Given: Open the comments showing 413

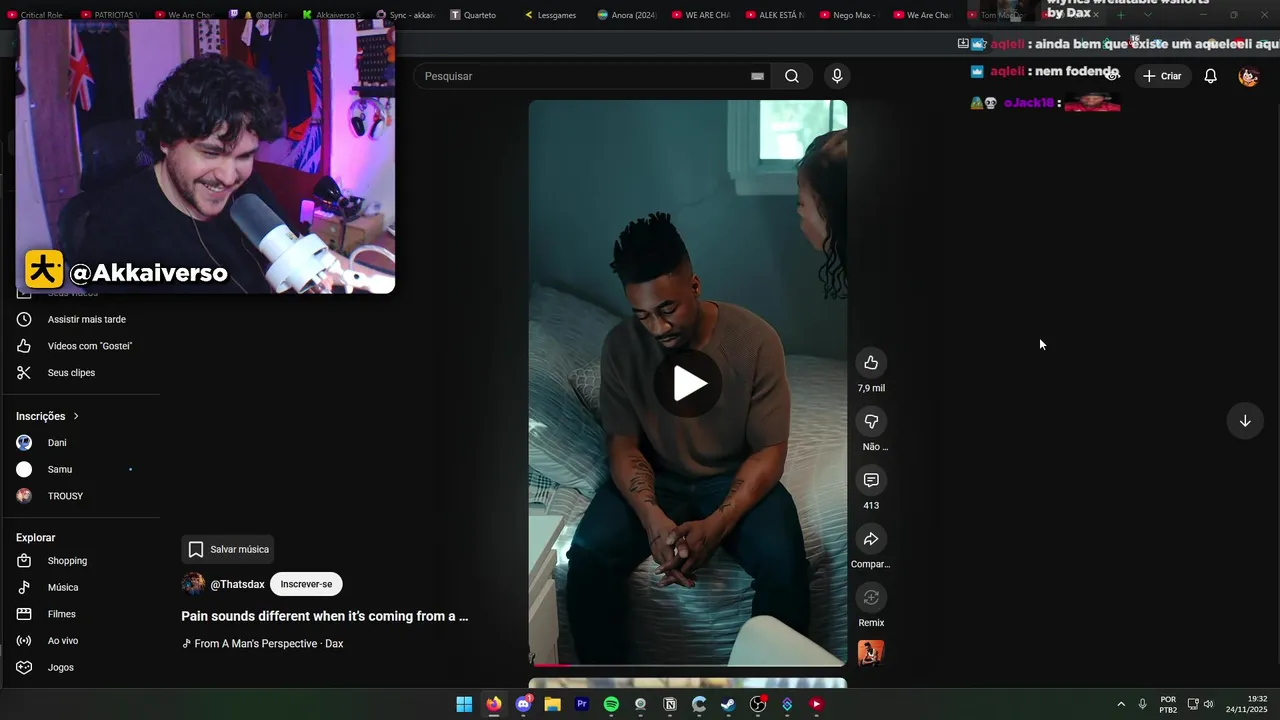Looking at the screenshot, I should click(x=871, y=480).
